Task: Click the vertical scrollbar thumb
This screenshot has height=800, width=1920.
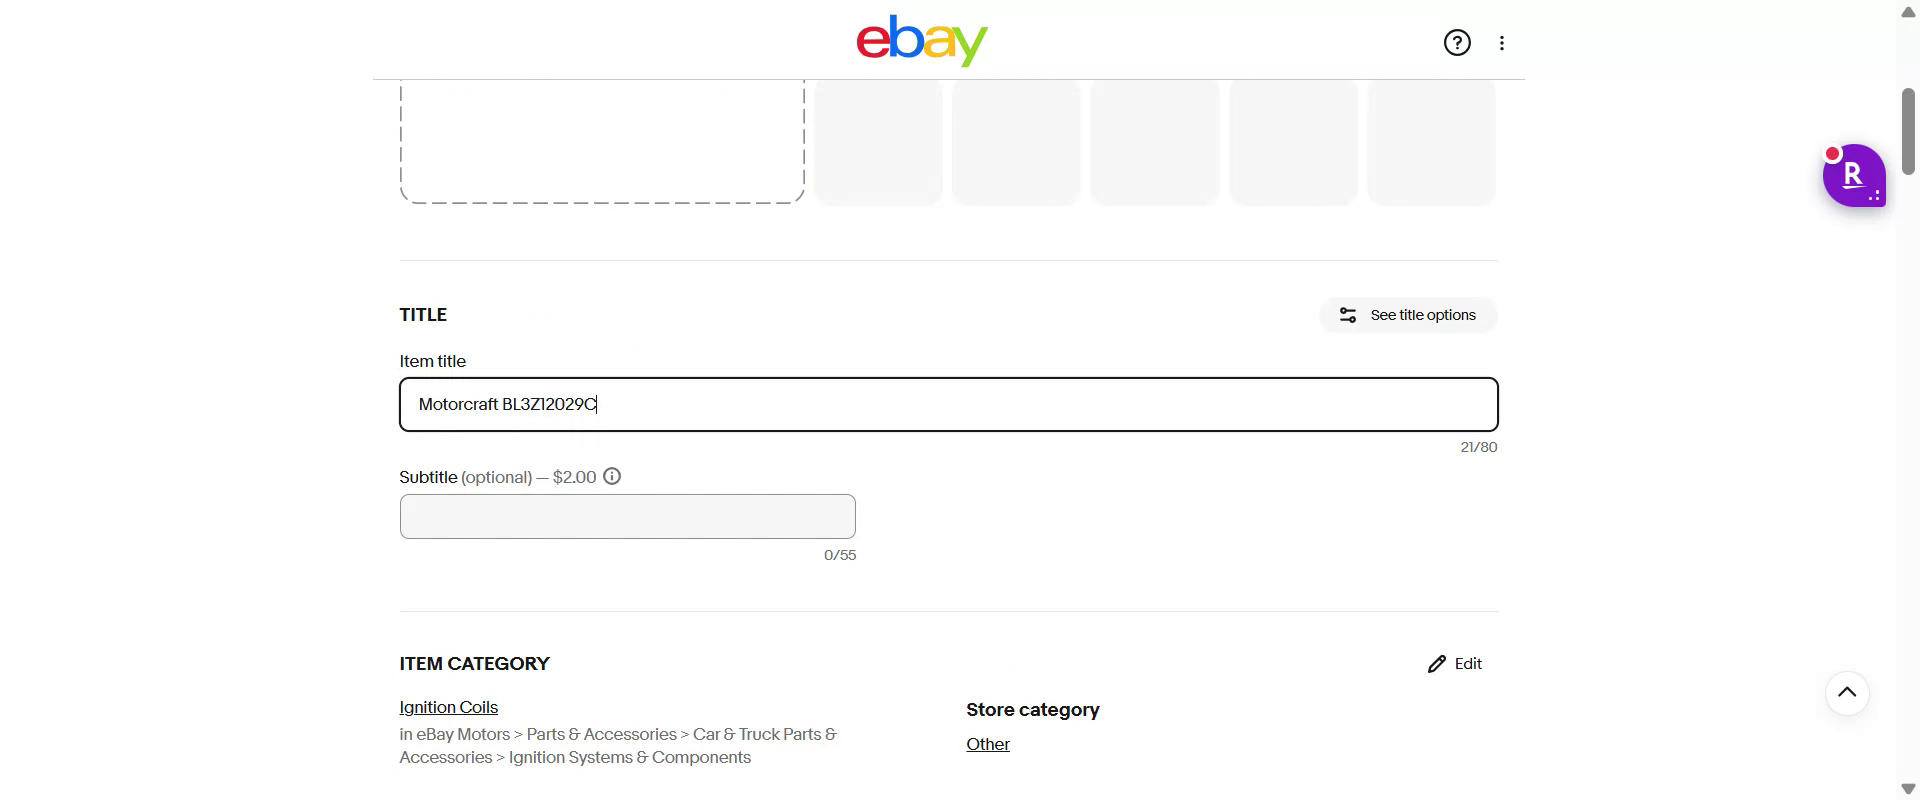Action: (x=1908, y=130)
